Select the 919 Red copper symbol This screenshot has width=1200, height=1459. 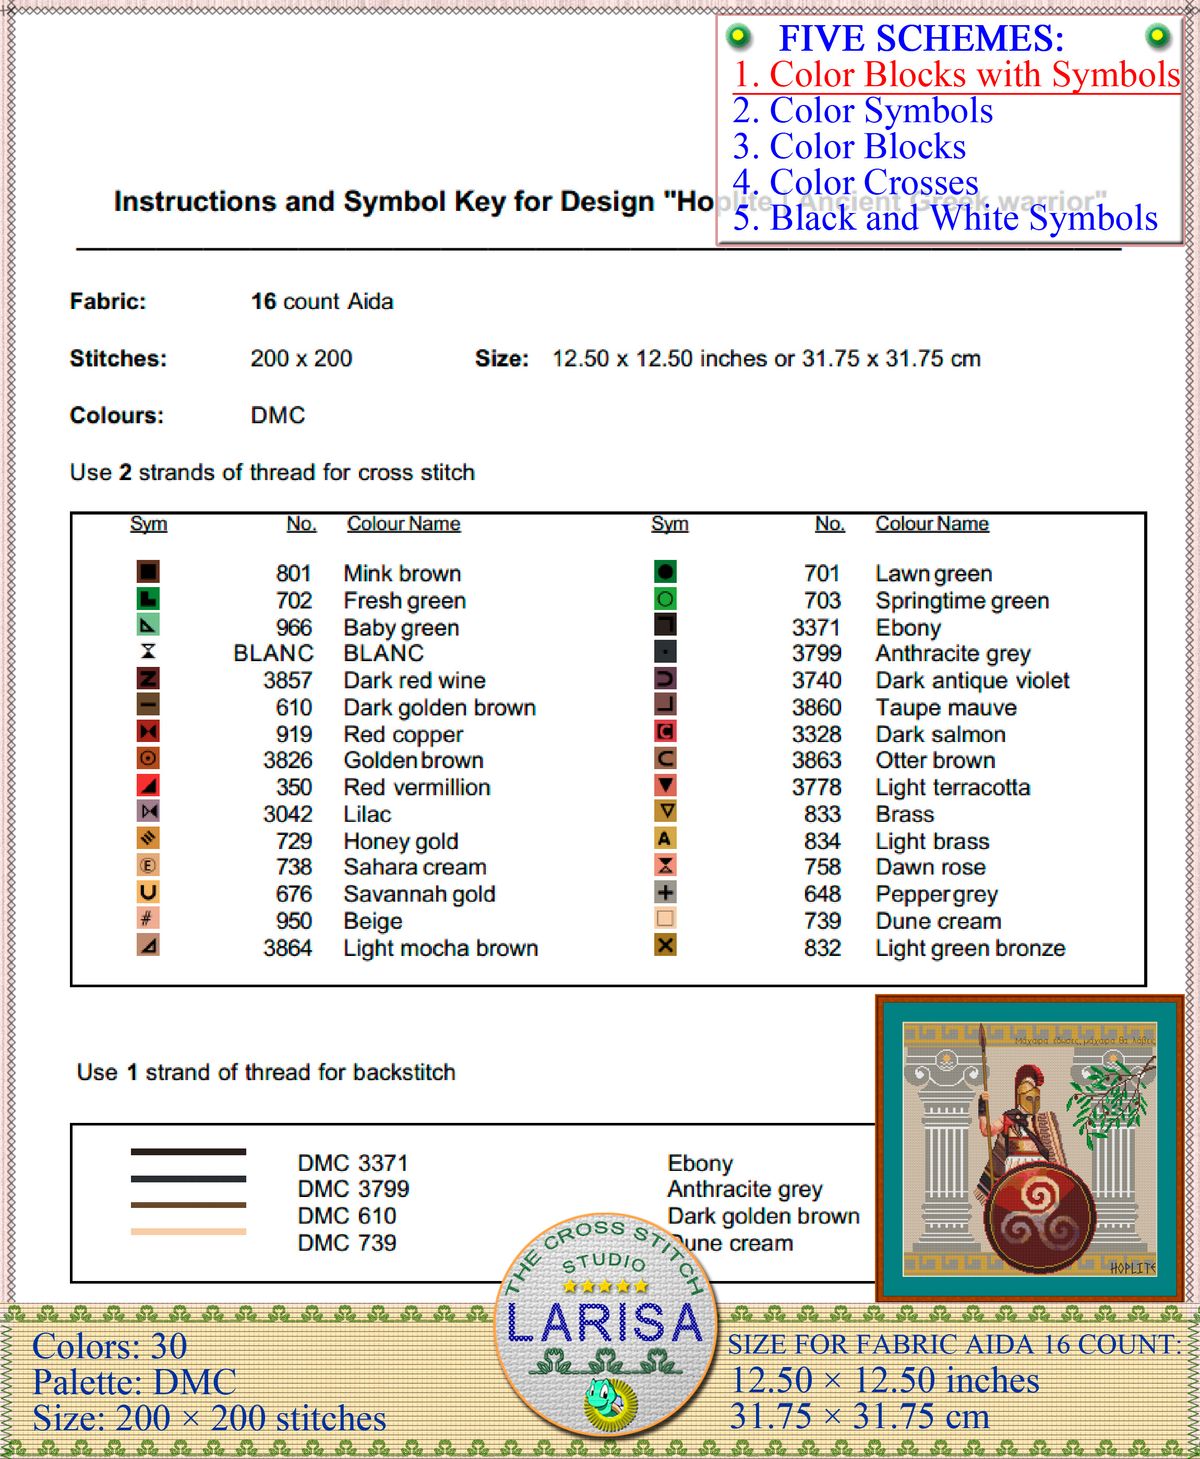pyautogui.click(x=148, y=732)
